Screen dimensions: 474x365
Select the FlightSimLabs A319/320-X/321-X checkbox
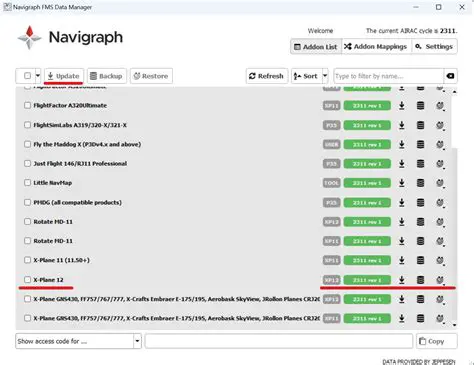tap(27, 125)
